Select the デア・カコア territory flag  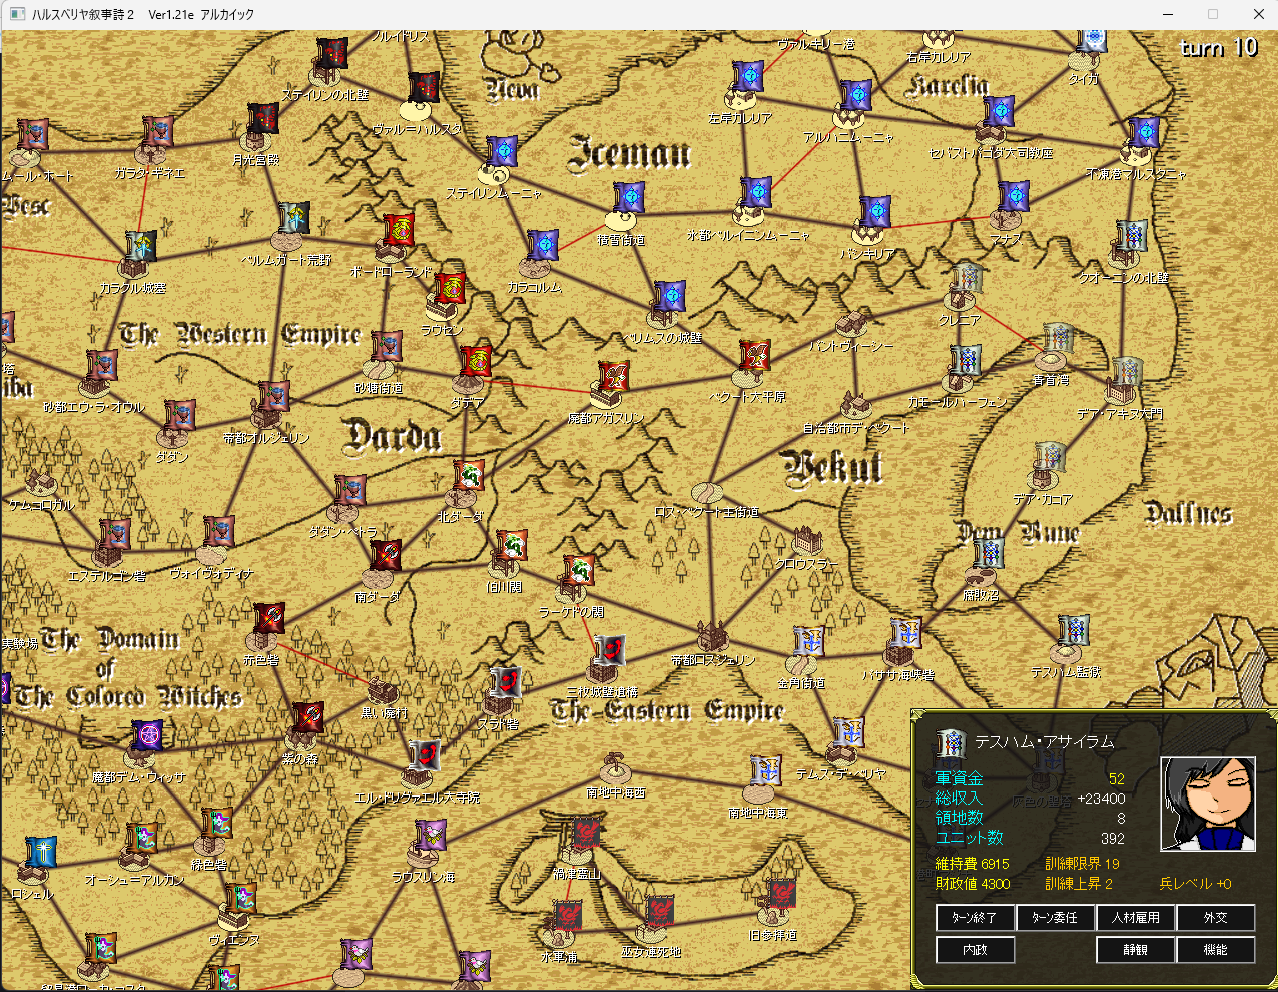coord(1050,458)
